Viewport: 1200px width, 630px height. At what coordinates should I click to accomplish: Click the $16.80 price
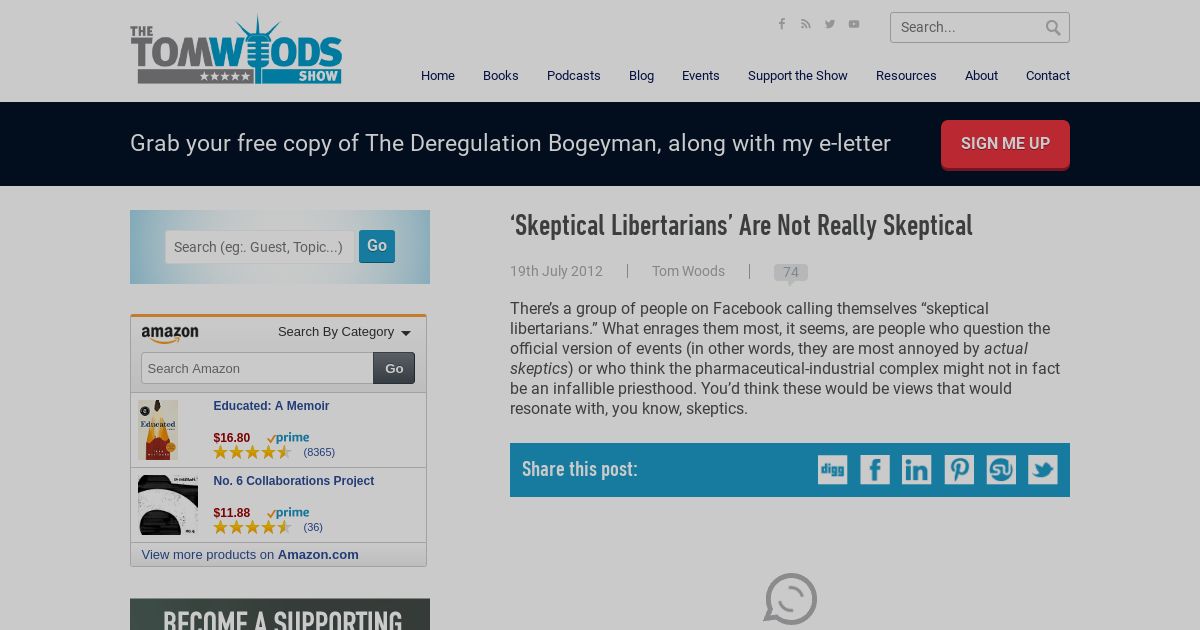click(232, 438)
